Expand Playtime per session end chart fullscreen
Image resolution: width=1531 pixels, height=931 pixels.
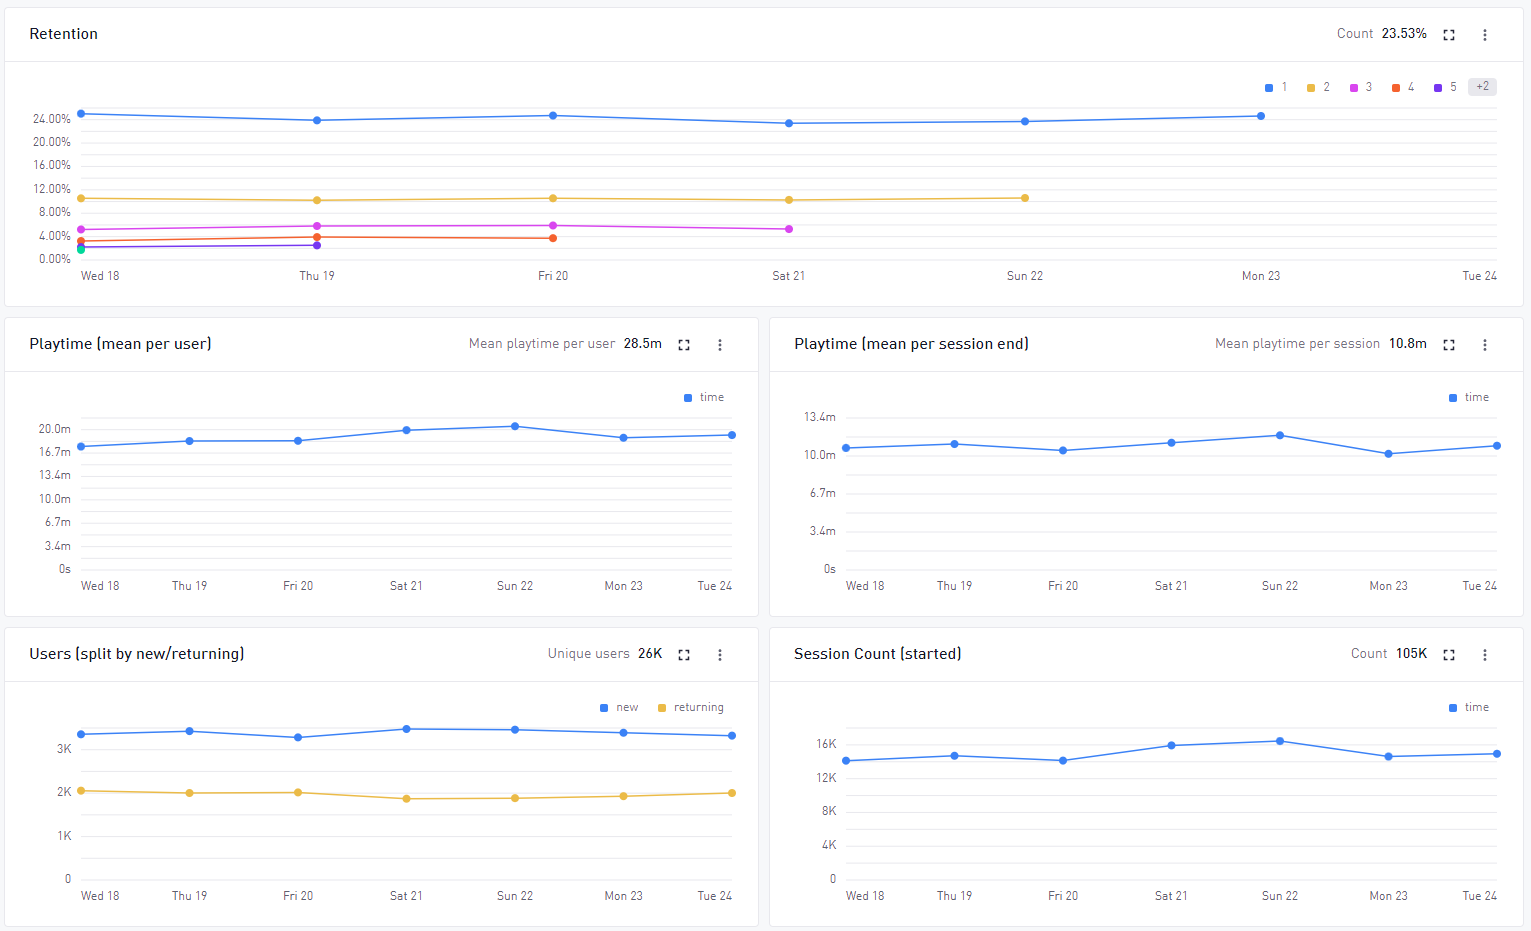[1449, 345]
